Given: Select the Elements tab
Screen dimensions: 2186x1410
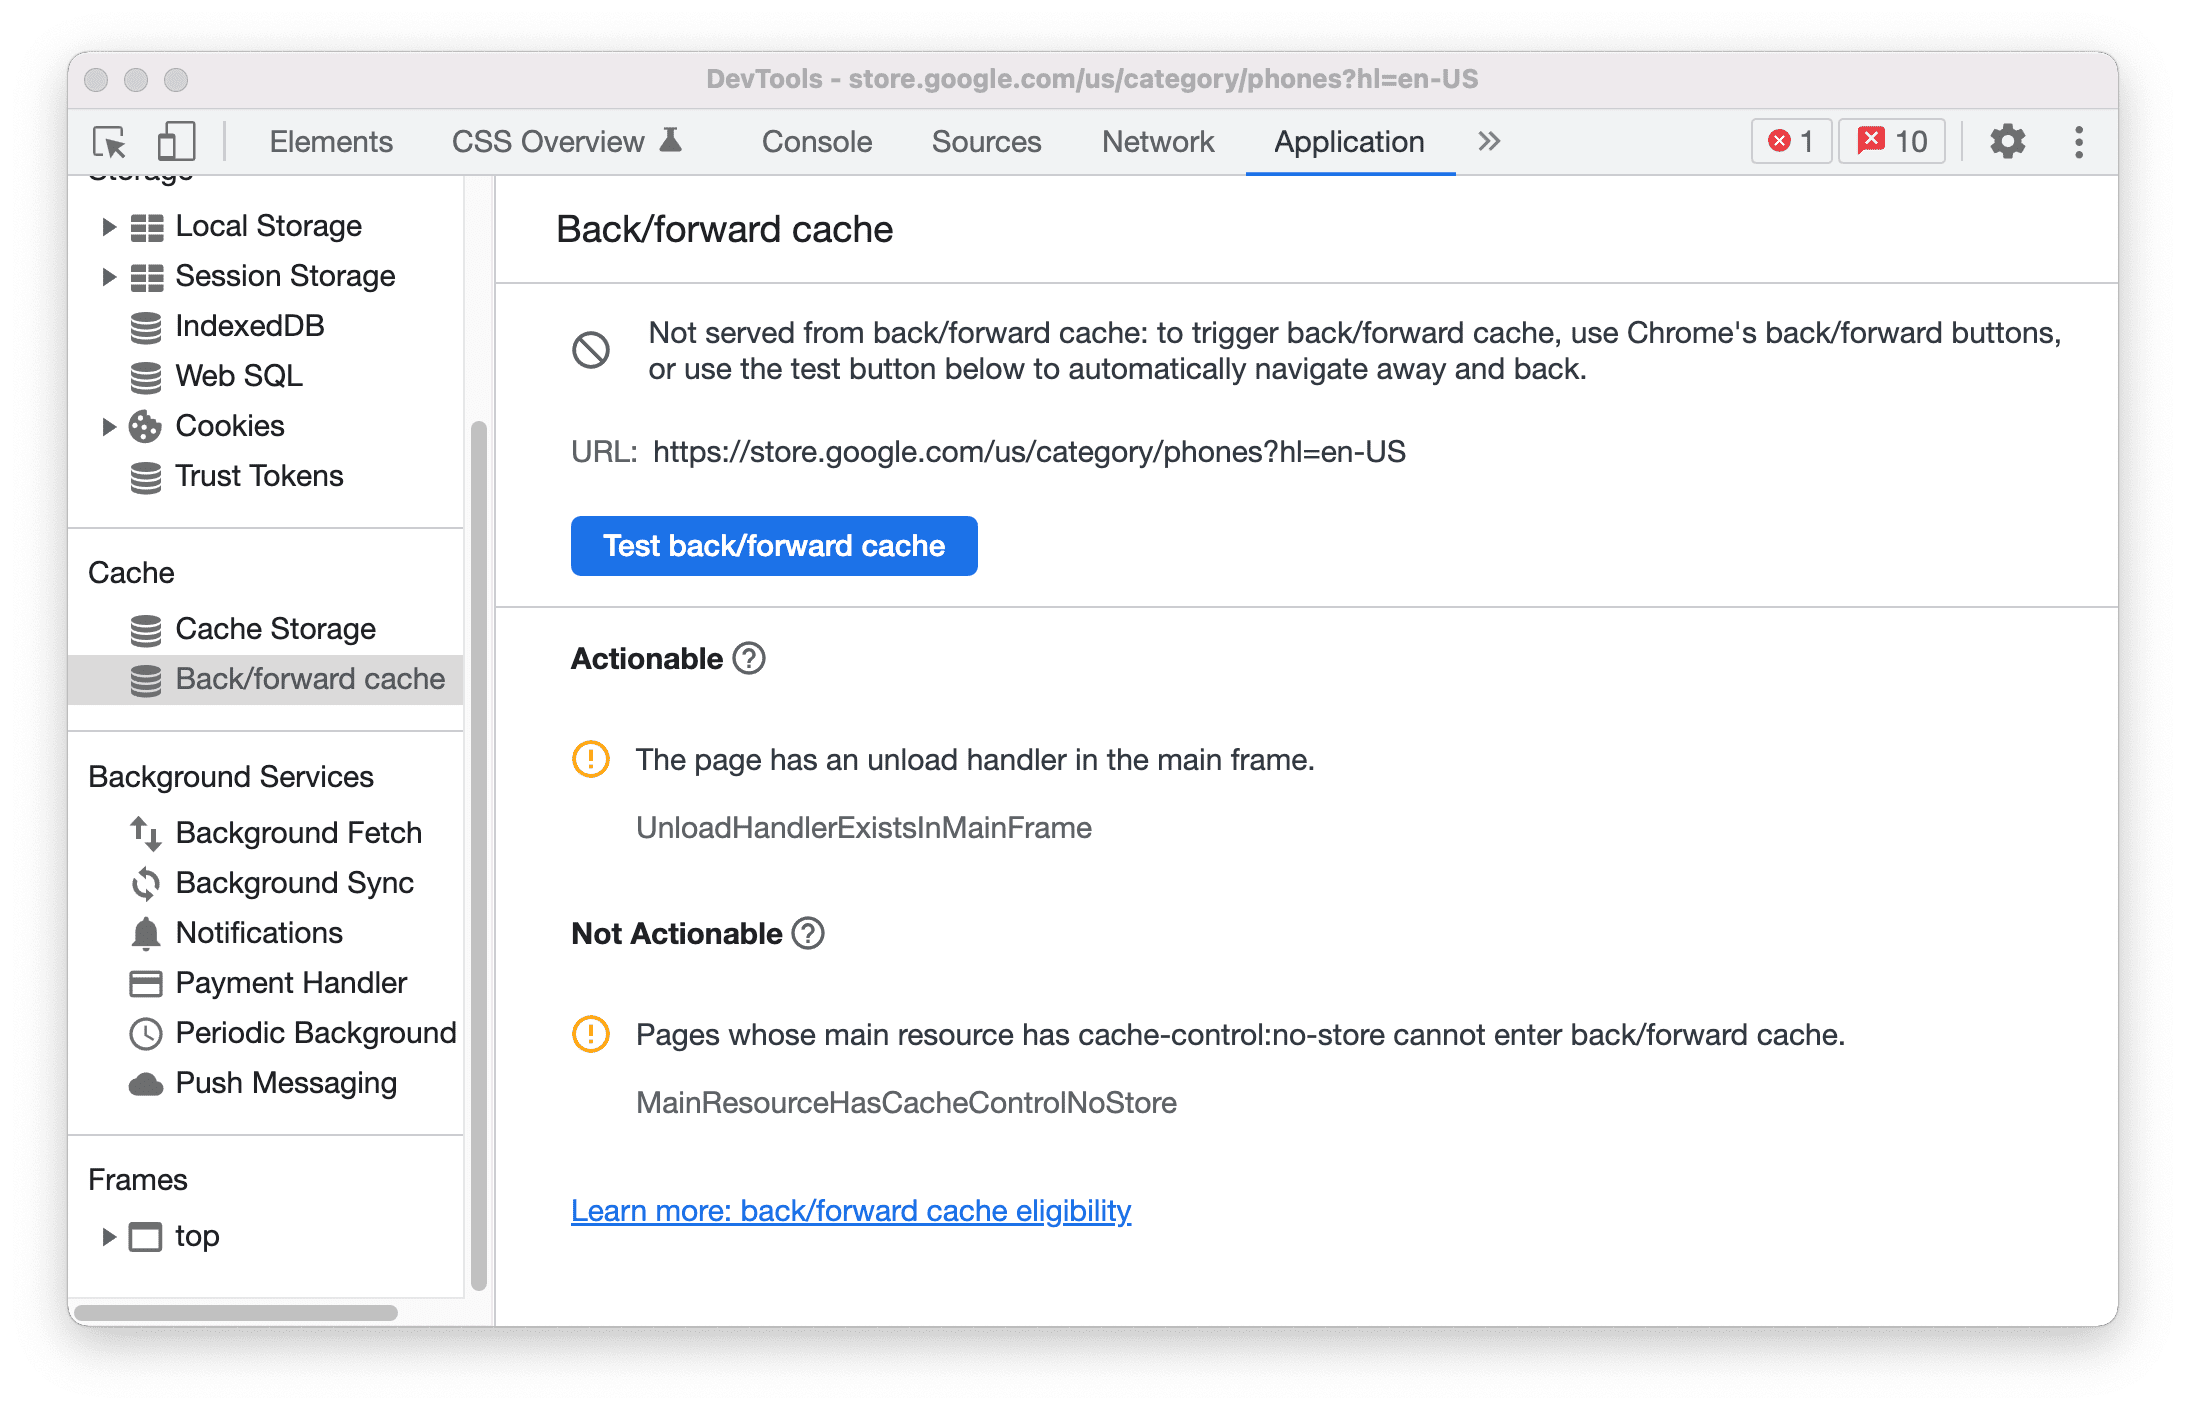Looking at the screenshot, I should coord(328,140).
